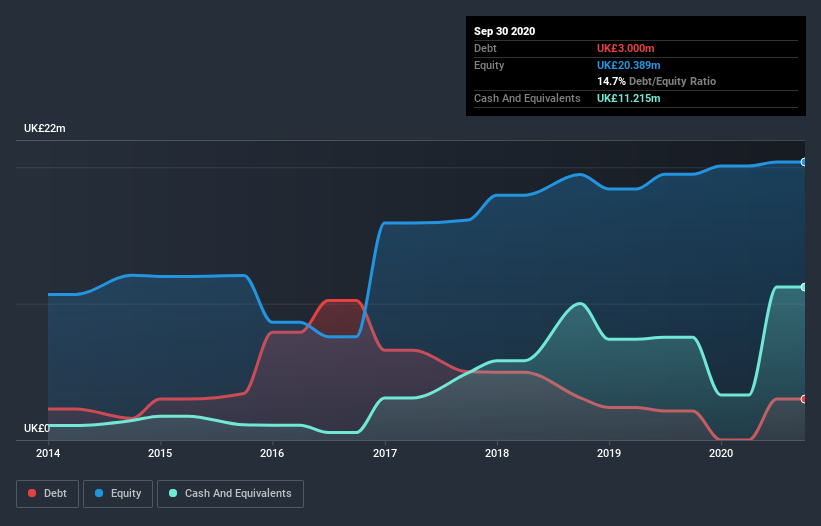The height and width of the screenshot is (526, 821).
Task: Click the UK£11.215m cash value
Action: [629, 98]
